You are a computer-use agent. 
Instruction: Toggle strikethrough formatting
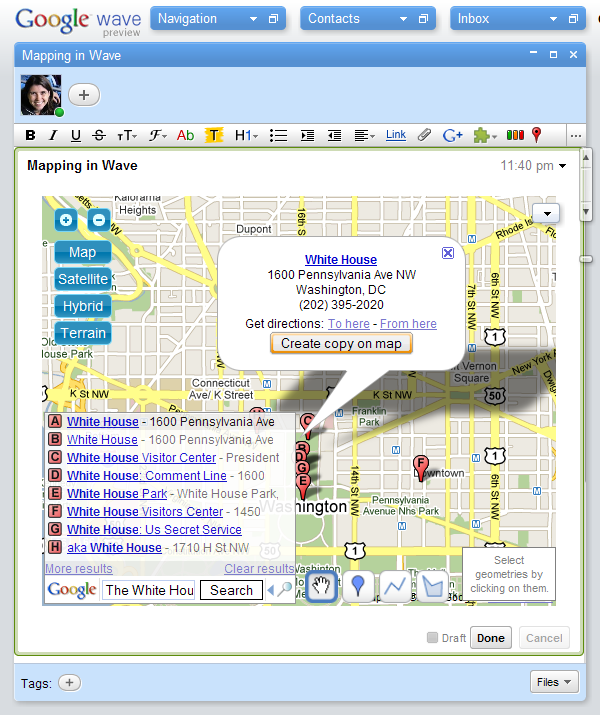(98, 135)
